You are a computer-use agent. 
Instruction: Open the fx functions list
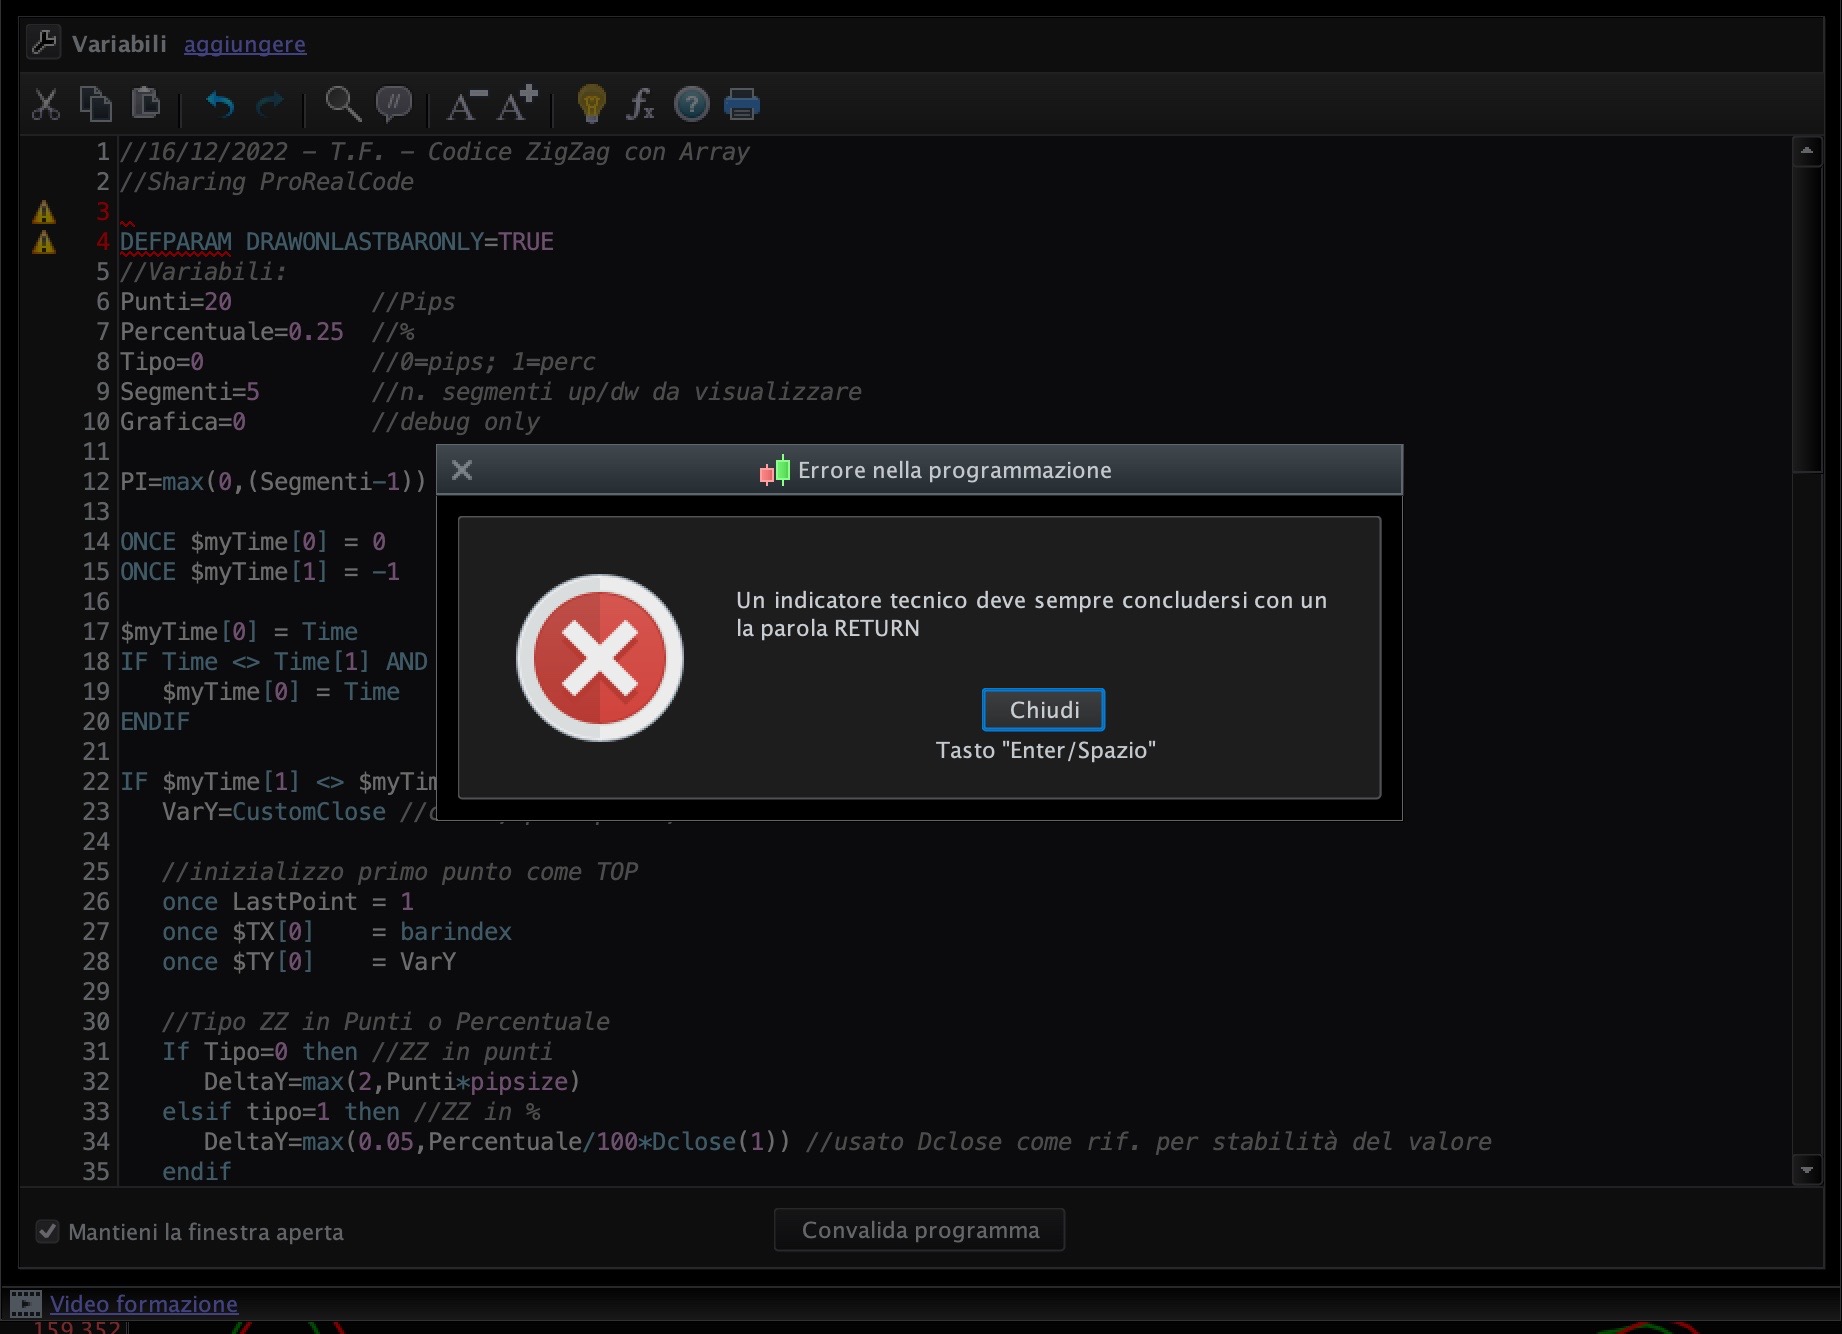pos(640,104)
